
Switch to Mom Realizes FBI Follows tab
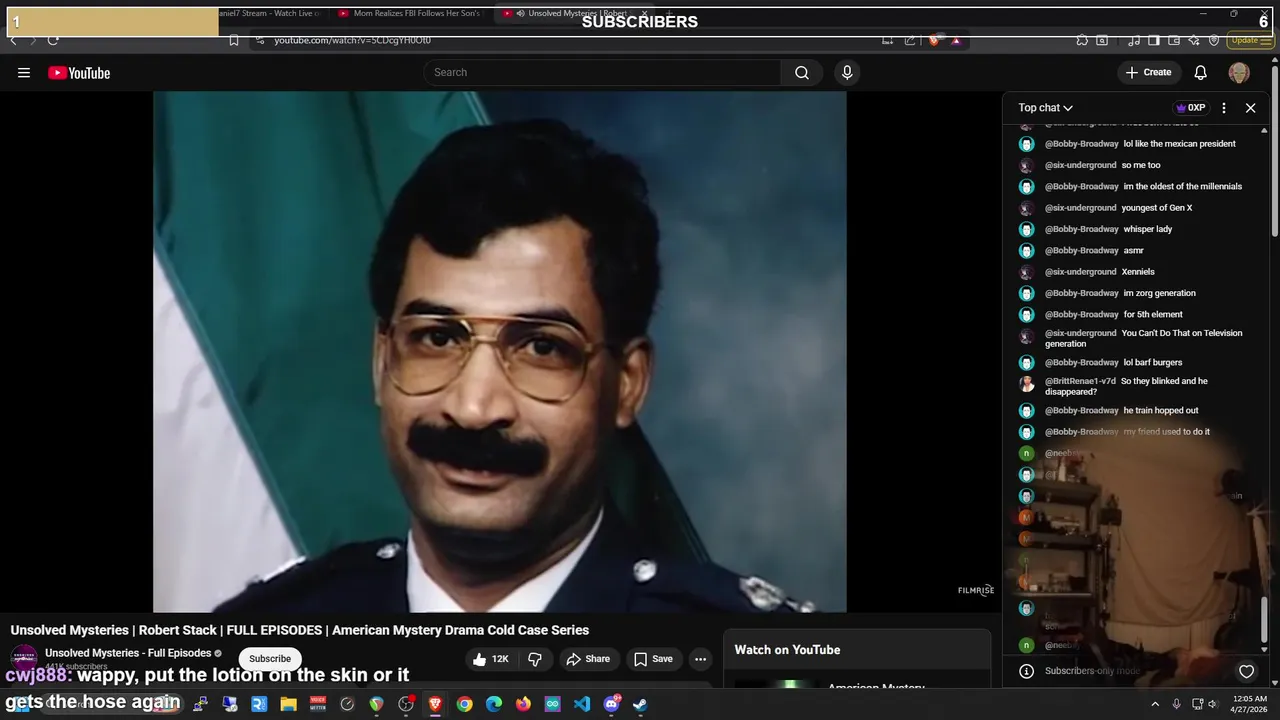pos(409,14)
